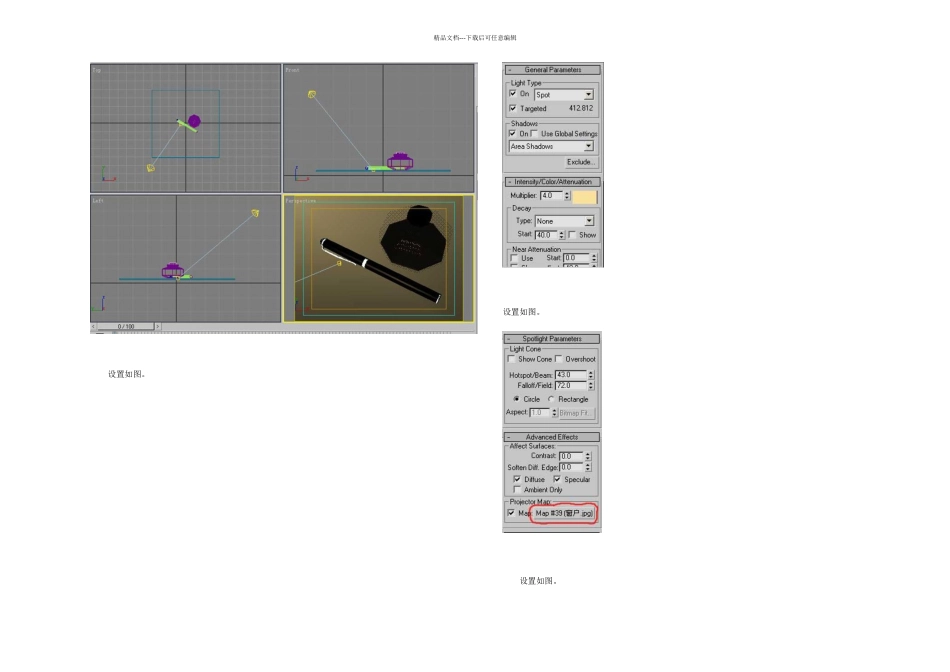This screenshot has width=950, height=672.
Task: Collapse the Intensity/Color/Attenuation rollout
Action: (553, 182)
